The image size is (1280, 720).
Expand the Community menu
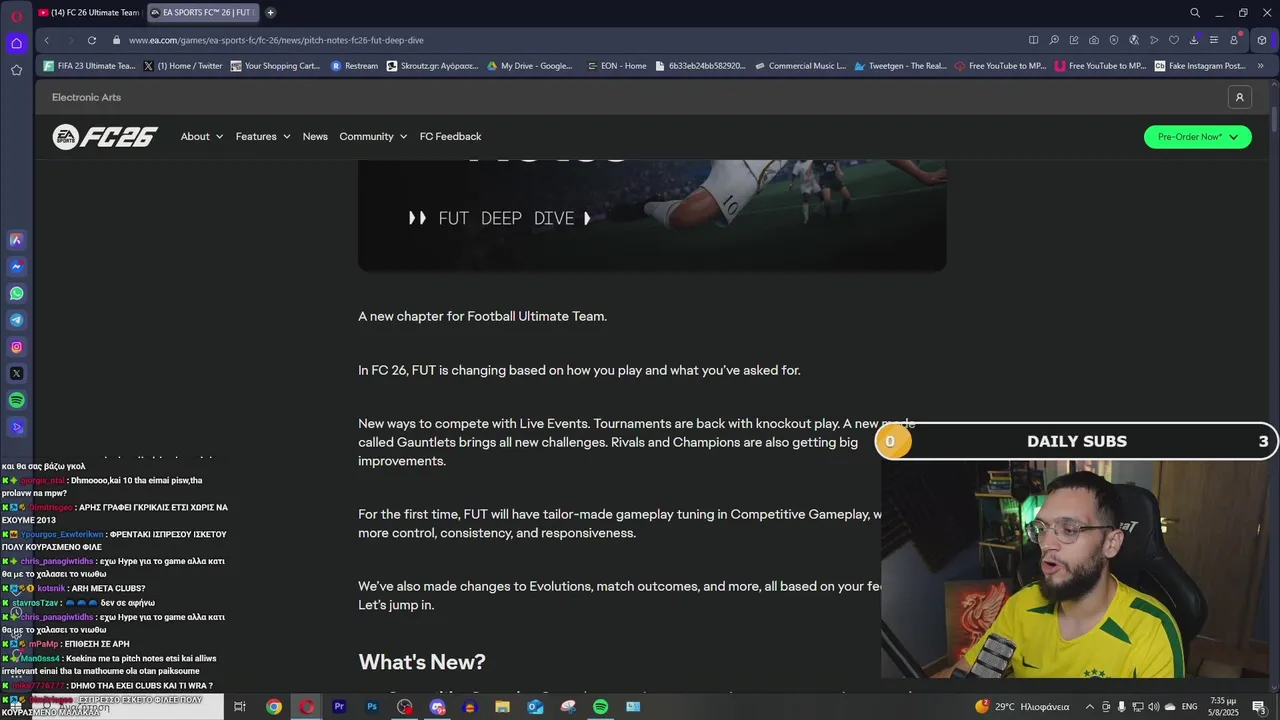pos(373,137)
